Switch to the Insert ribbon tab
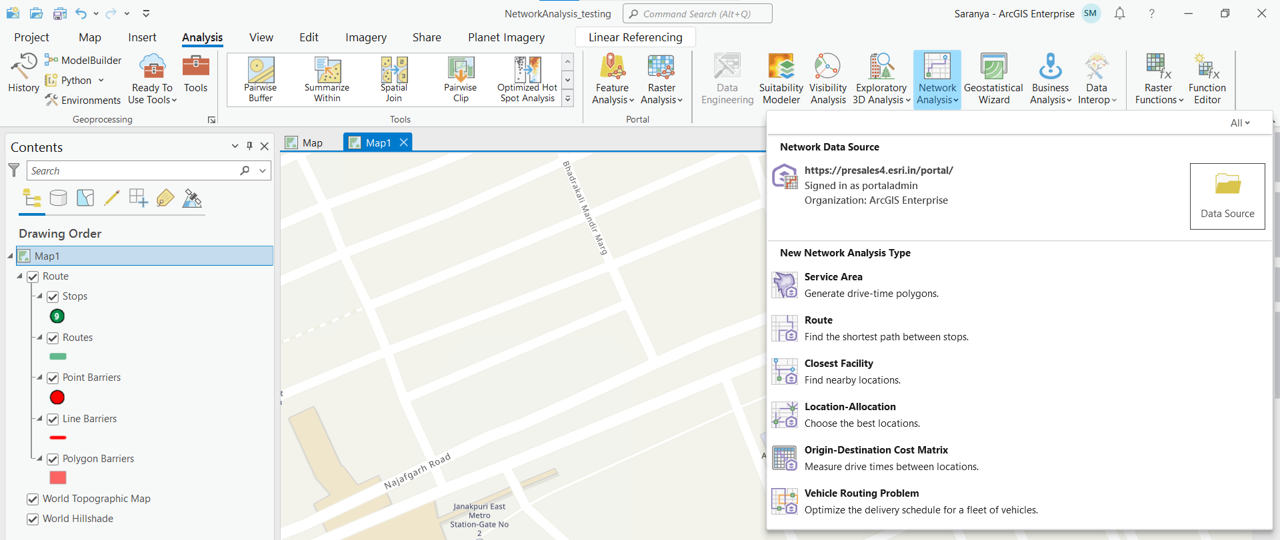 pos(142,37)
